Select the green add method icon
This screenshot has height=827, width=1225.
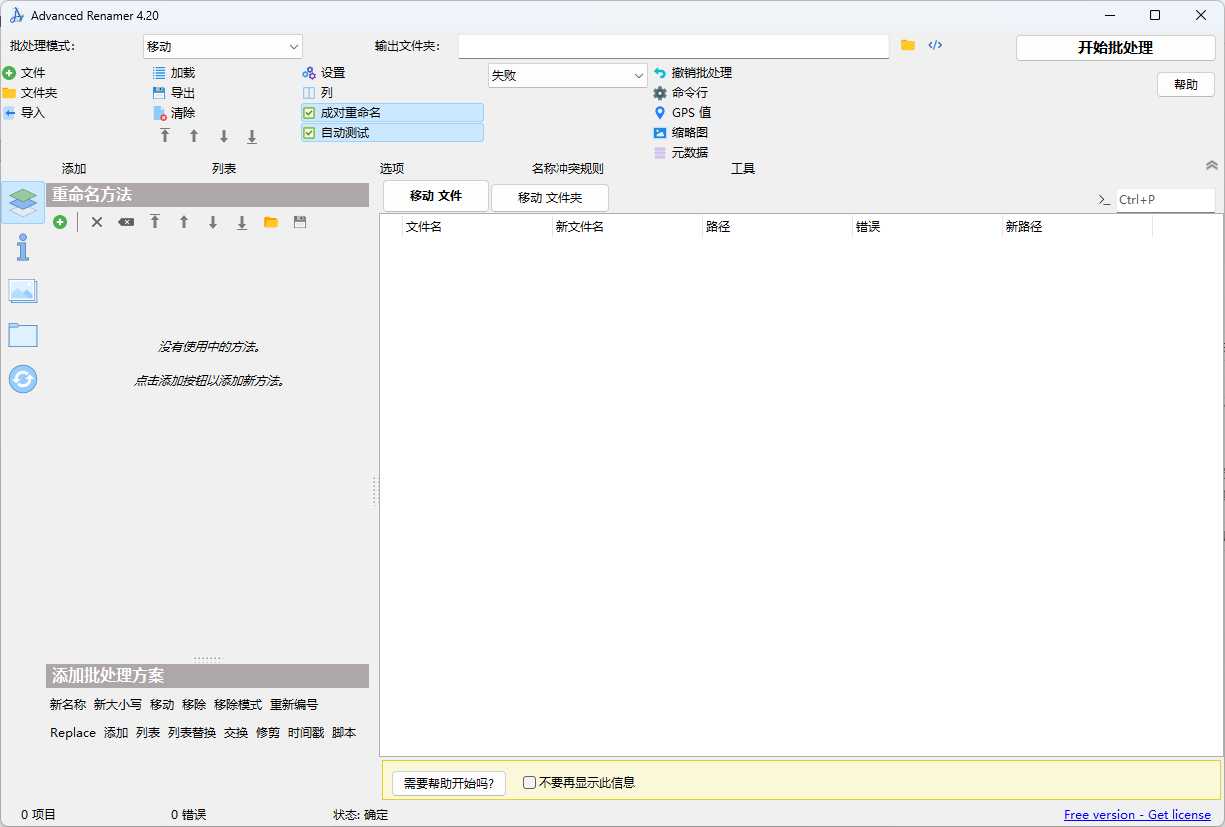[x=60, y=221]
